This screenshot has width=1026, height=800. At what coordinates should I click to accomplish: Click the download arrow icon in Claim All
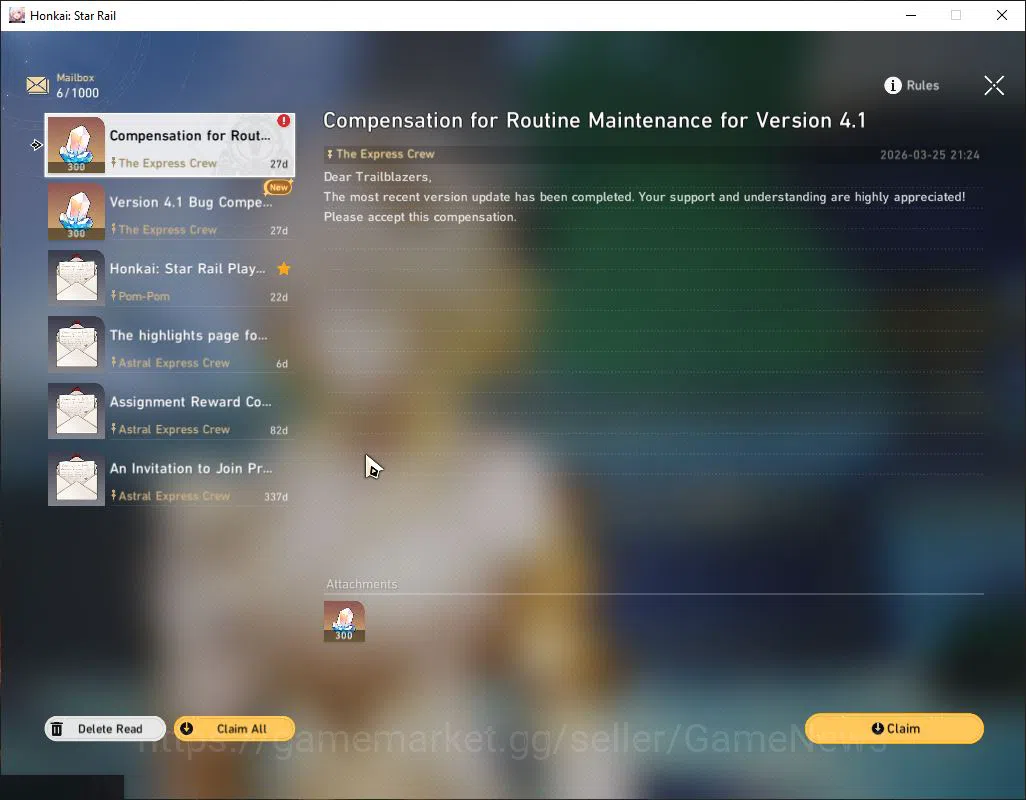186,729
